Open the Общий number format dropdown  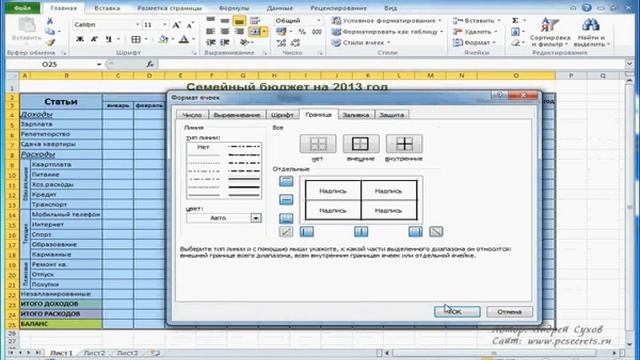pyautogui.click(x=319, y=20)
